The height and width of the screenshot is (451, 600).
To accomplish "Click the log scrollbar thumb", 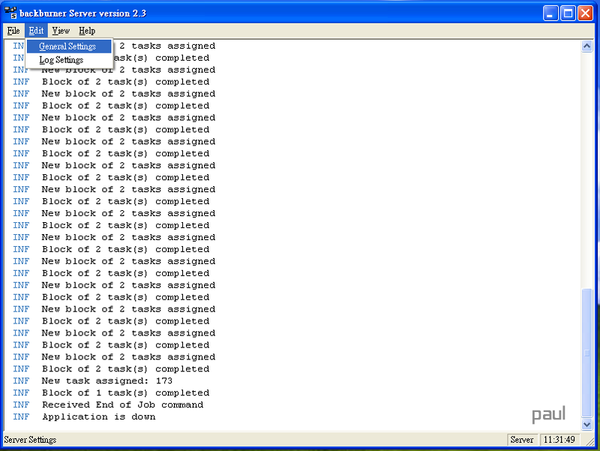I will click(587, 353).
